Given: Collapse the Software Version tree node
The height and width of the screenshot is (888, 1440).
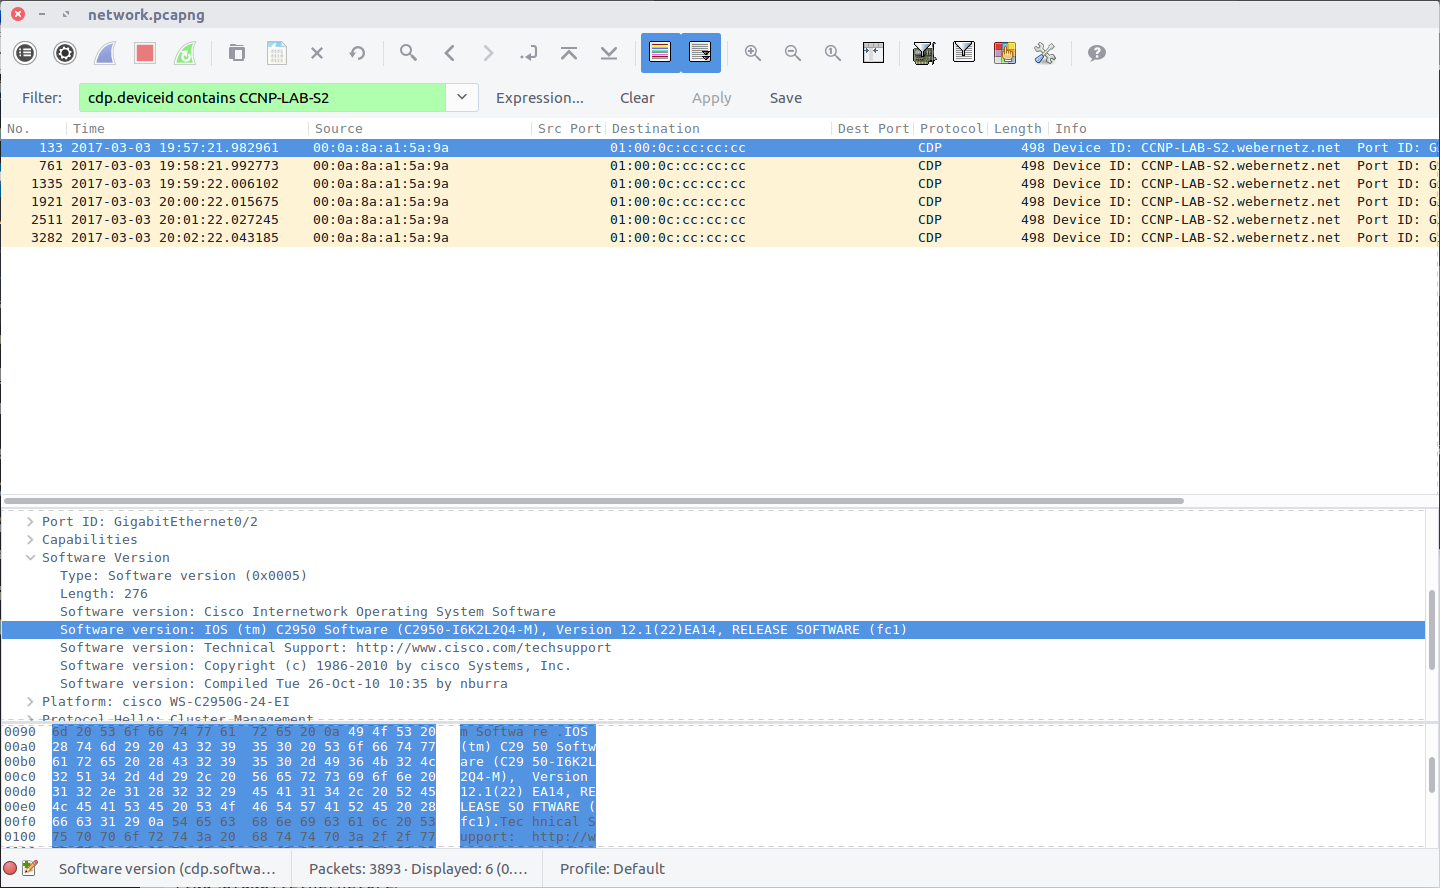Looking at the screenshot, I should (x=31, y=557).
